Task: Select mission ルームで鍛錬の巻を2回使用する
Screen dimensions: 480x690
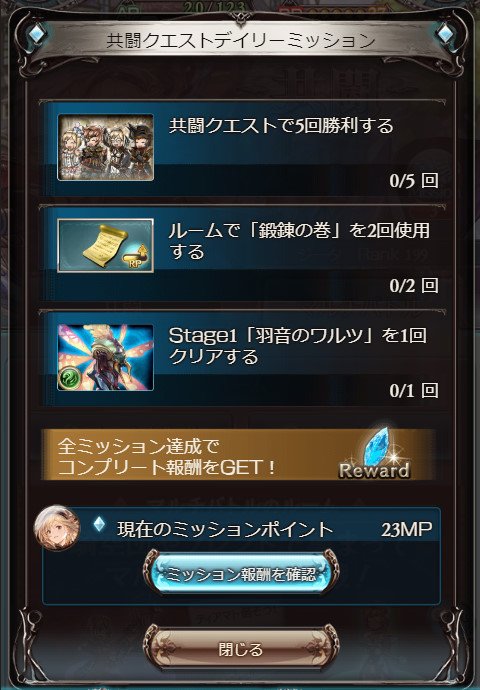Action: point(244,253)
